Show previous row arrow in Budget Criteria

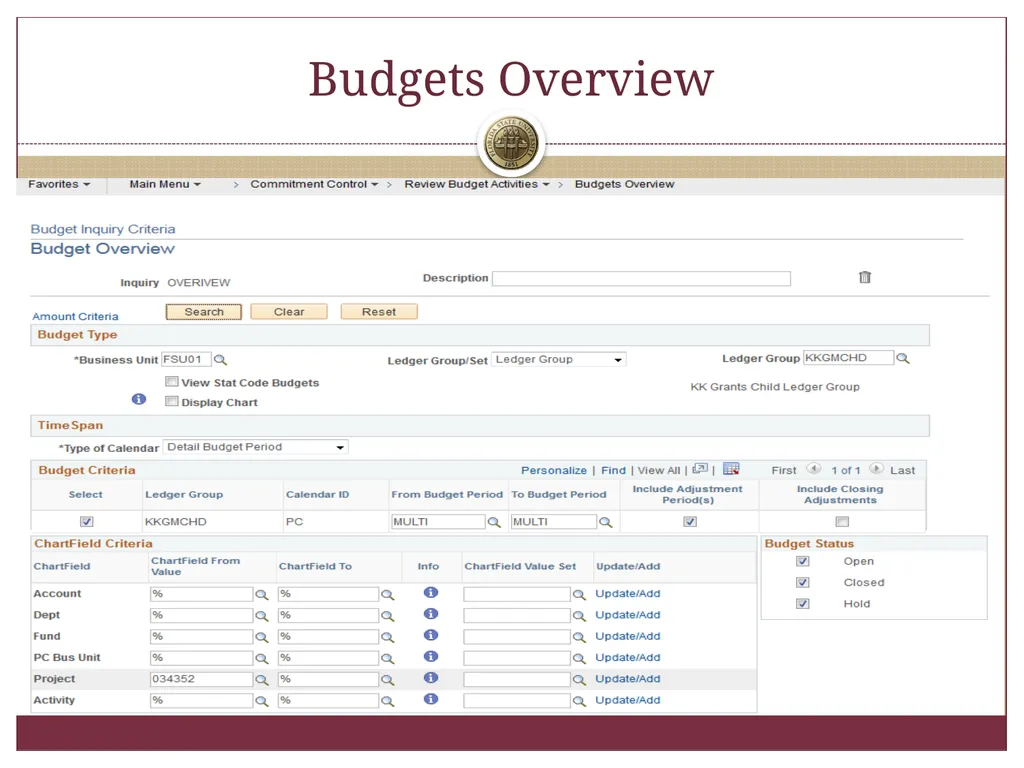click(x=814, y=469)
